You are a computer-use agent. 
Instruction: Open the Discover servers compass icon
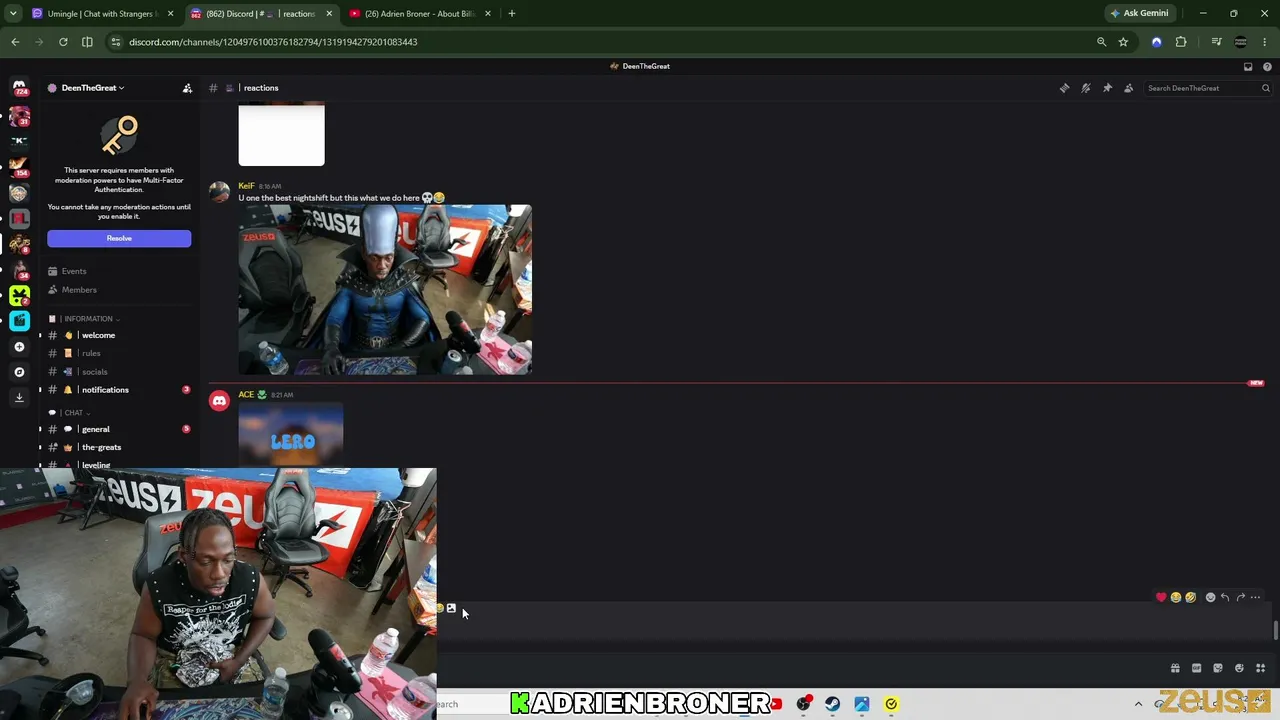[19, 372]
